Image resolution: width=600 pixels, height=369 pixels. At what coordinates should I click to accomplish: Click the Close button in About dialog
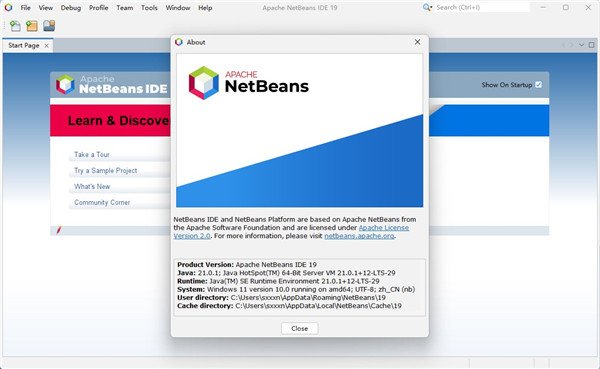pos(299,328)
